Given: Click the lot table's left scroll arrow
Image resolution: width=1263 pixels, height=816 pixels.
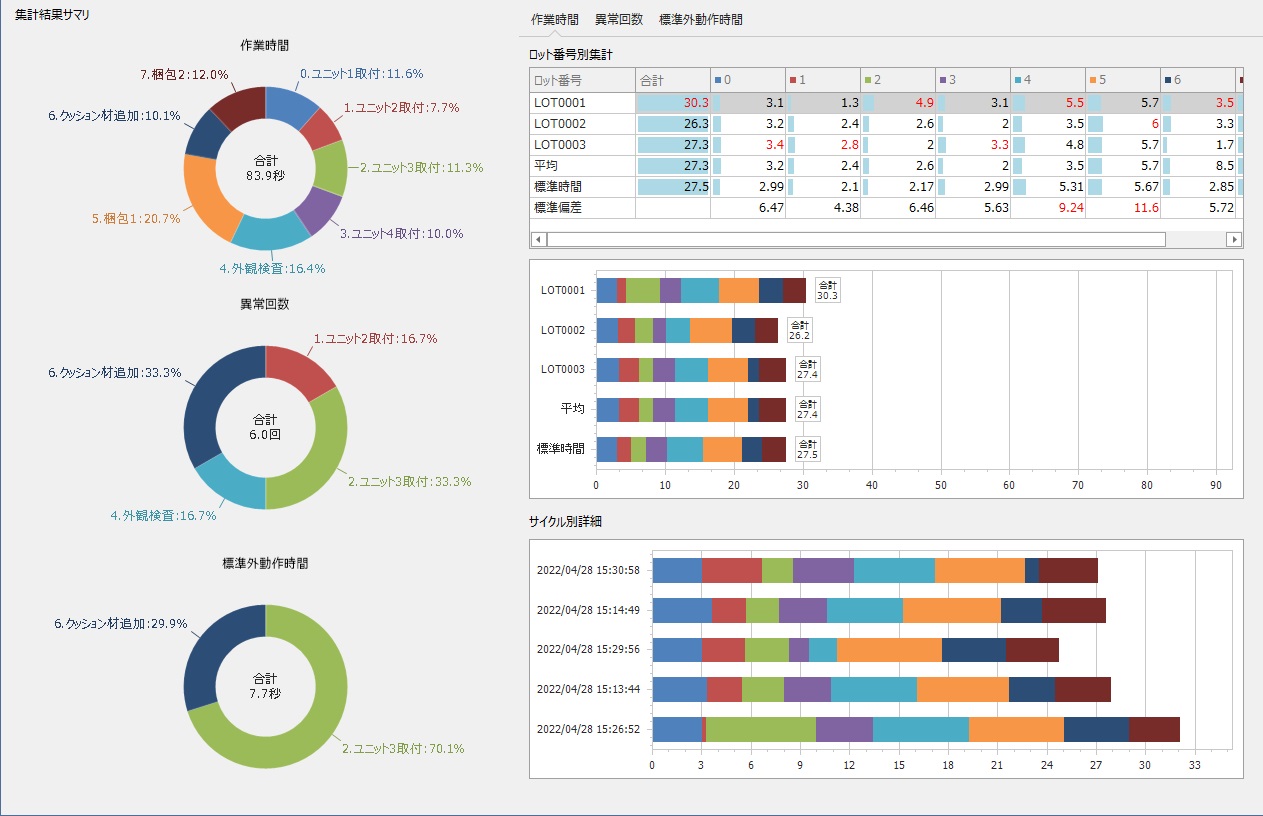Looking at the screenshot, I should (538, 240).
